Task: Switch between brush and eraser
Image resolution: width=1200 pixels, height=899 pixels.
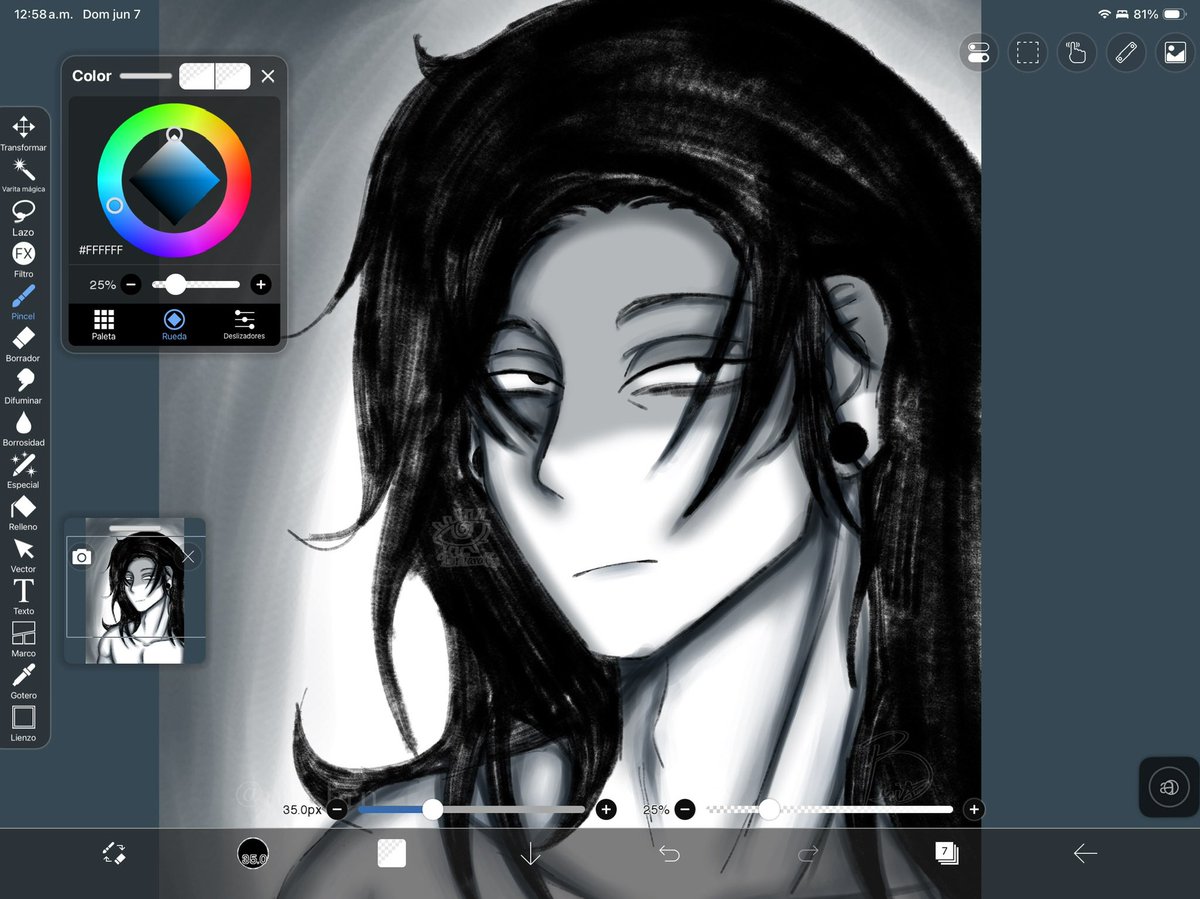Action: [x=114, y=853]
